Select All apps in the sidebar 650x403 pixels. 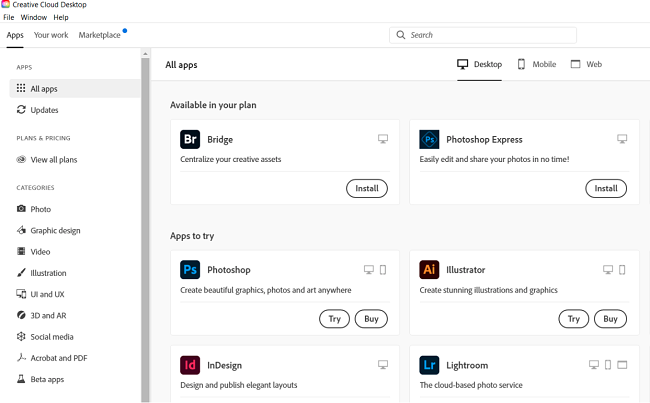coord(75,89)
